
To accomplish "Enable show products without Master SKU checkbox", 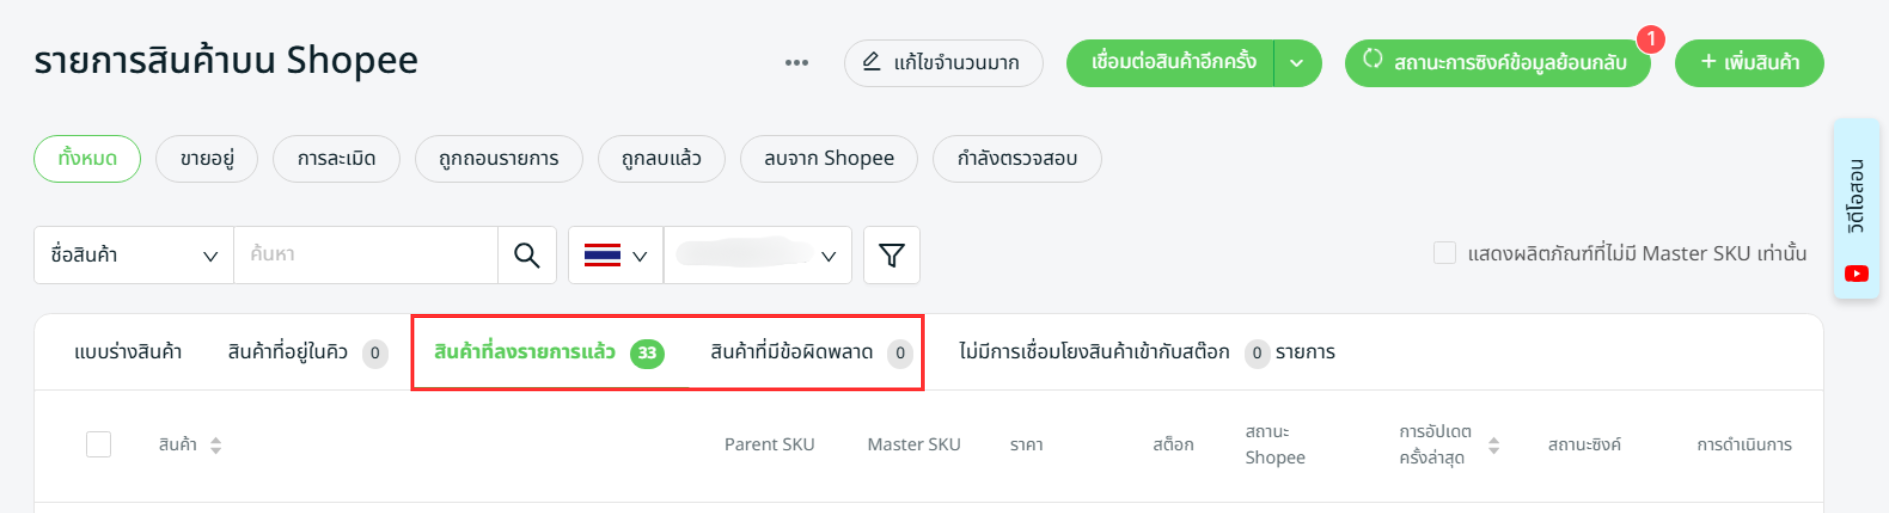I will (x=1444, y=253).
